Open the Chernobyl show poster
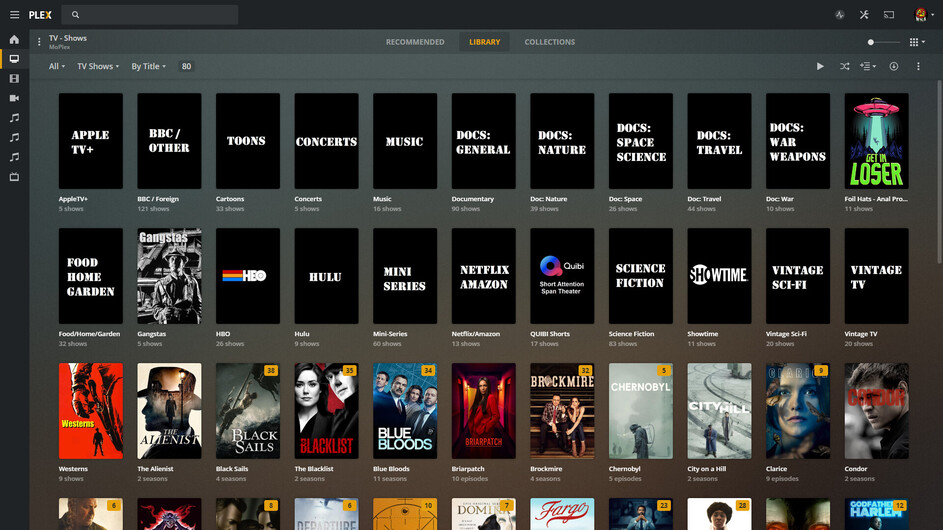Viewport: 943px width, 530px height. click(x=640, y=411)
